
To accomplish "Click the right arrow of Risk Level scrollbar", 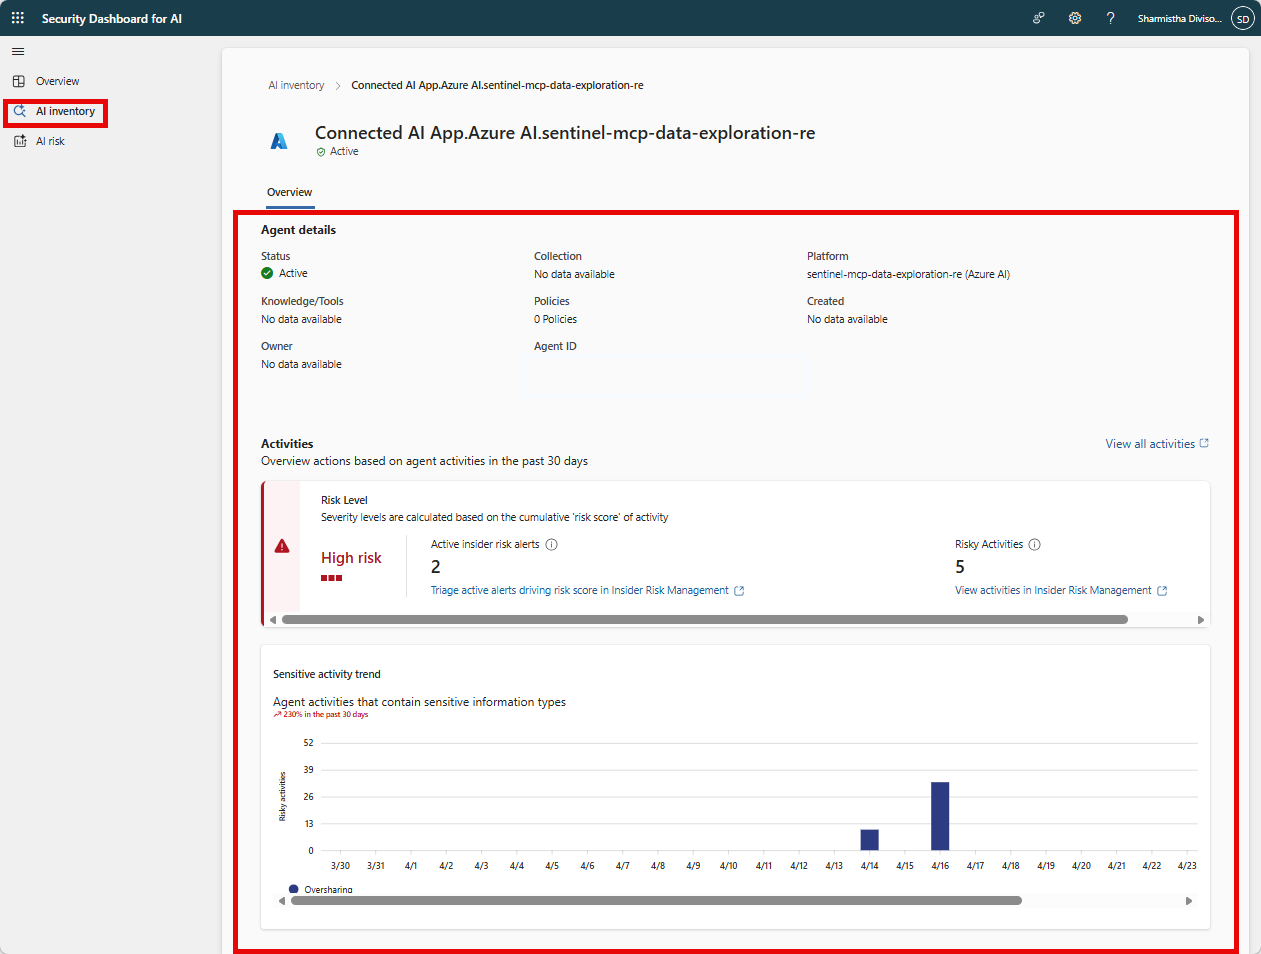I will tap(1201, 620).
